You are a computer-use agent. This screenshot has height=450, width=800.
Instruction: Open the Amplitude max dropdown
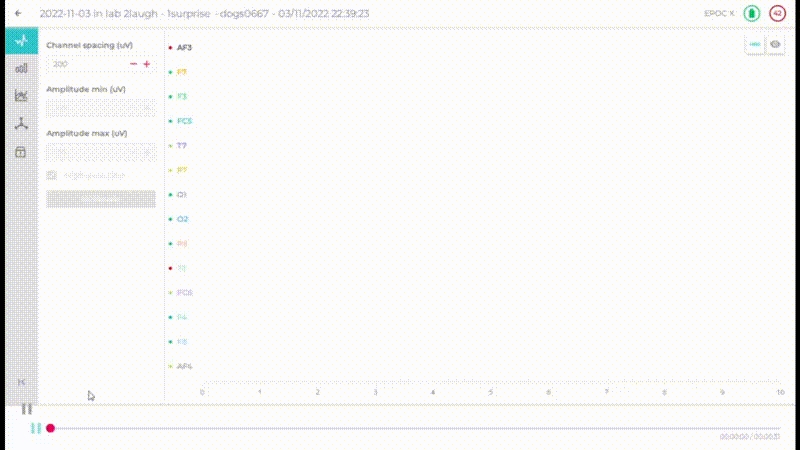(100, 152)
